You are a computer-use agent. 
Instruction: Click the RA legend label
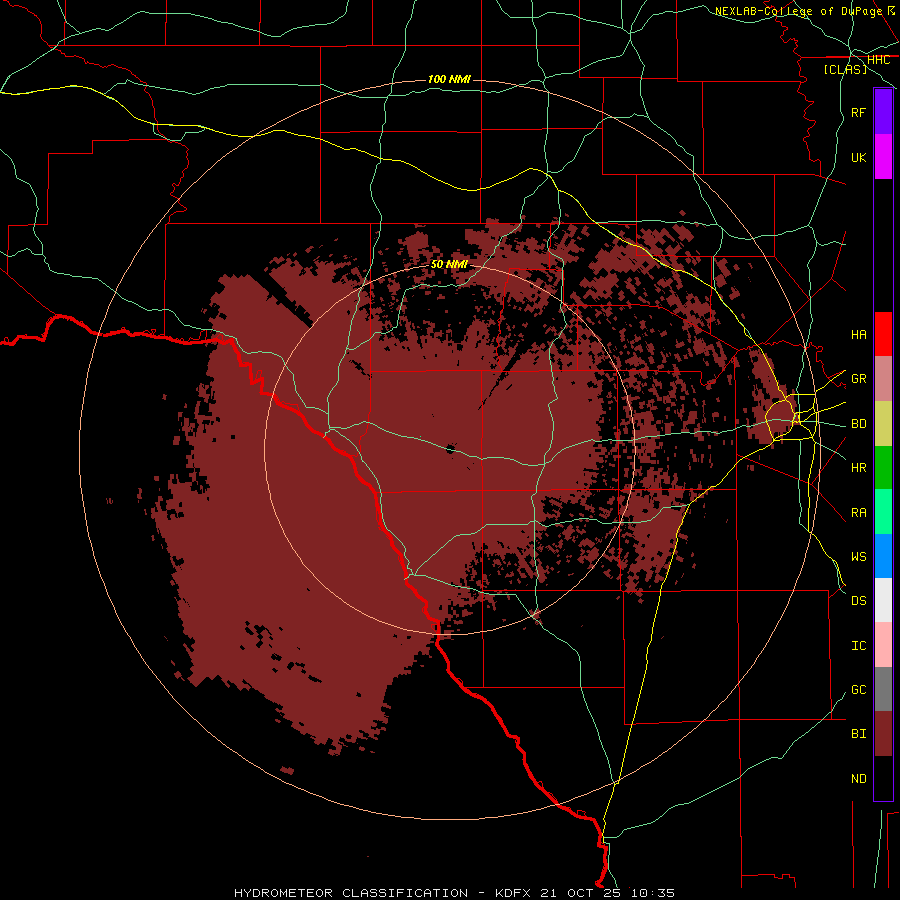pos(858,513)
